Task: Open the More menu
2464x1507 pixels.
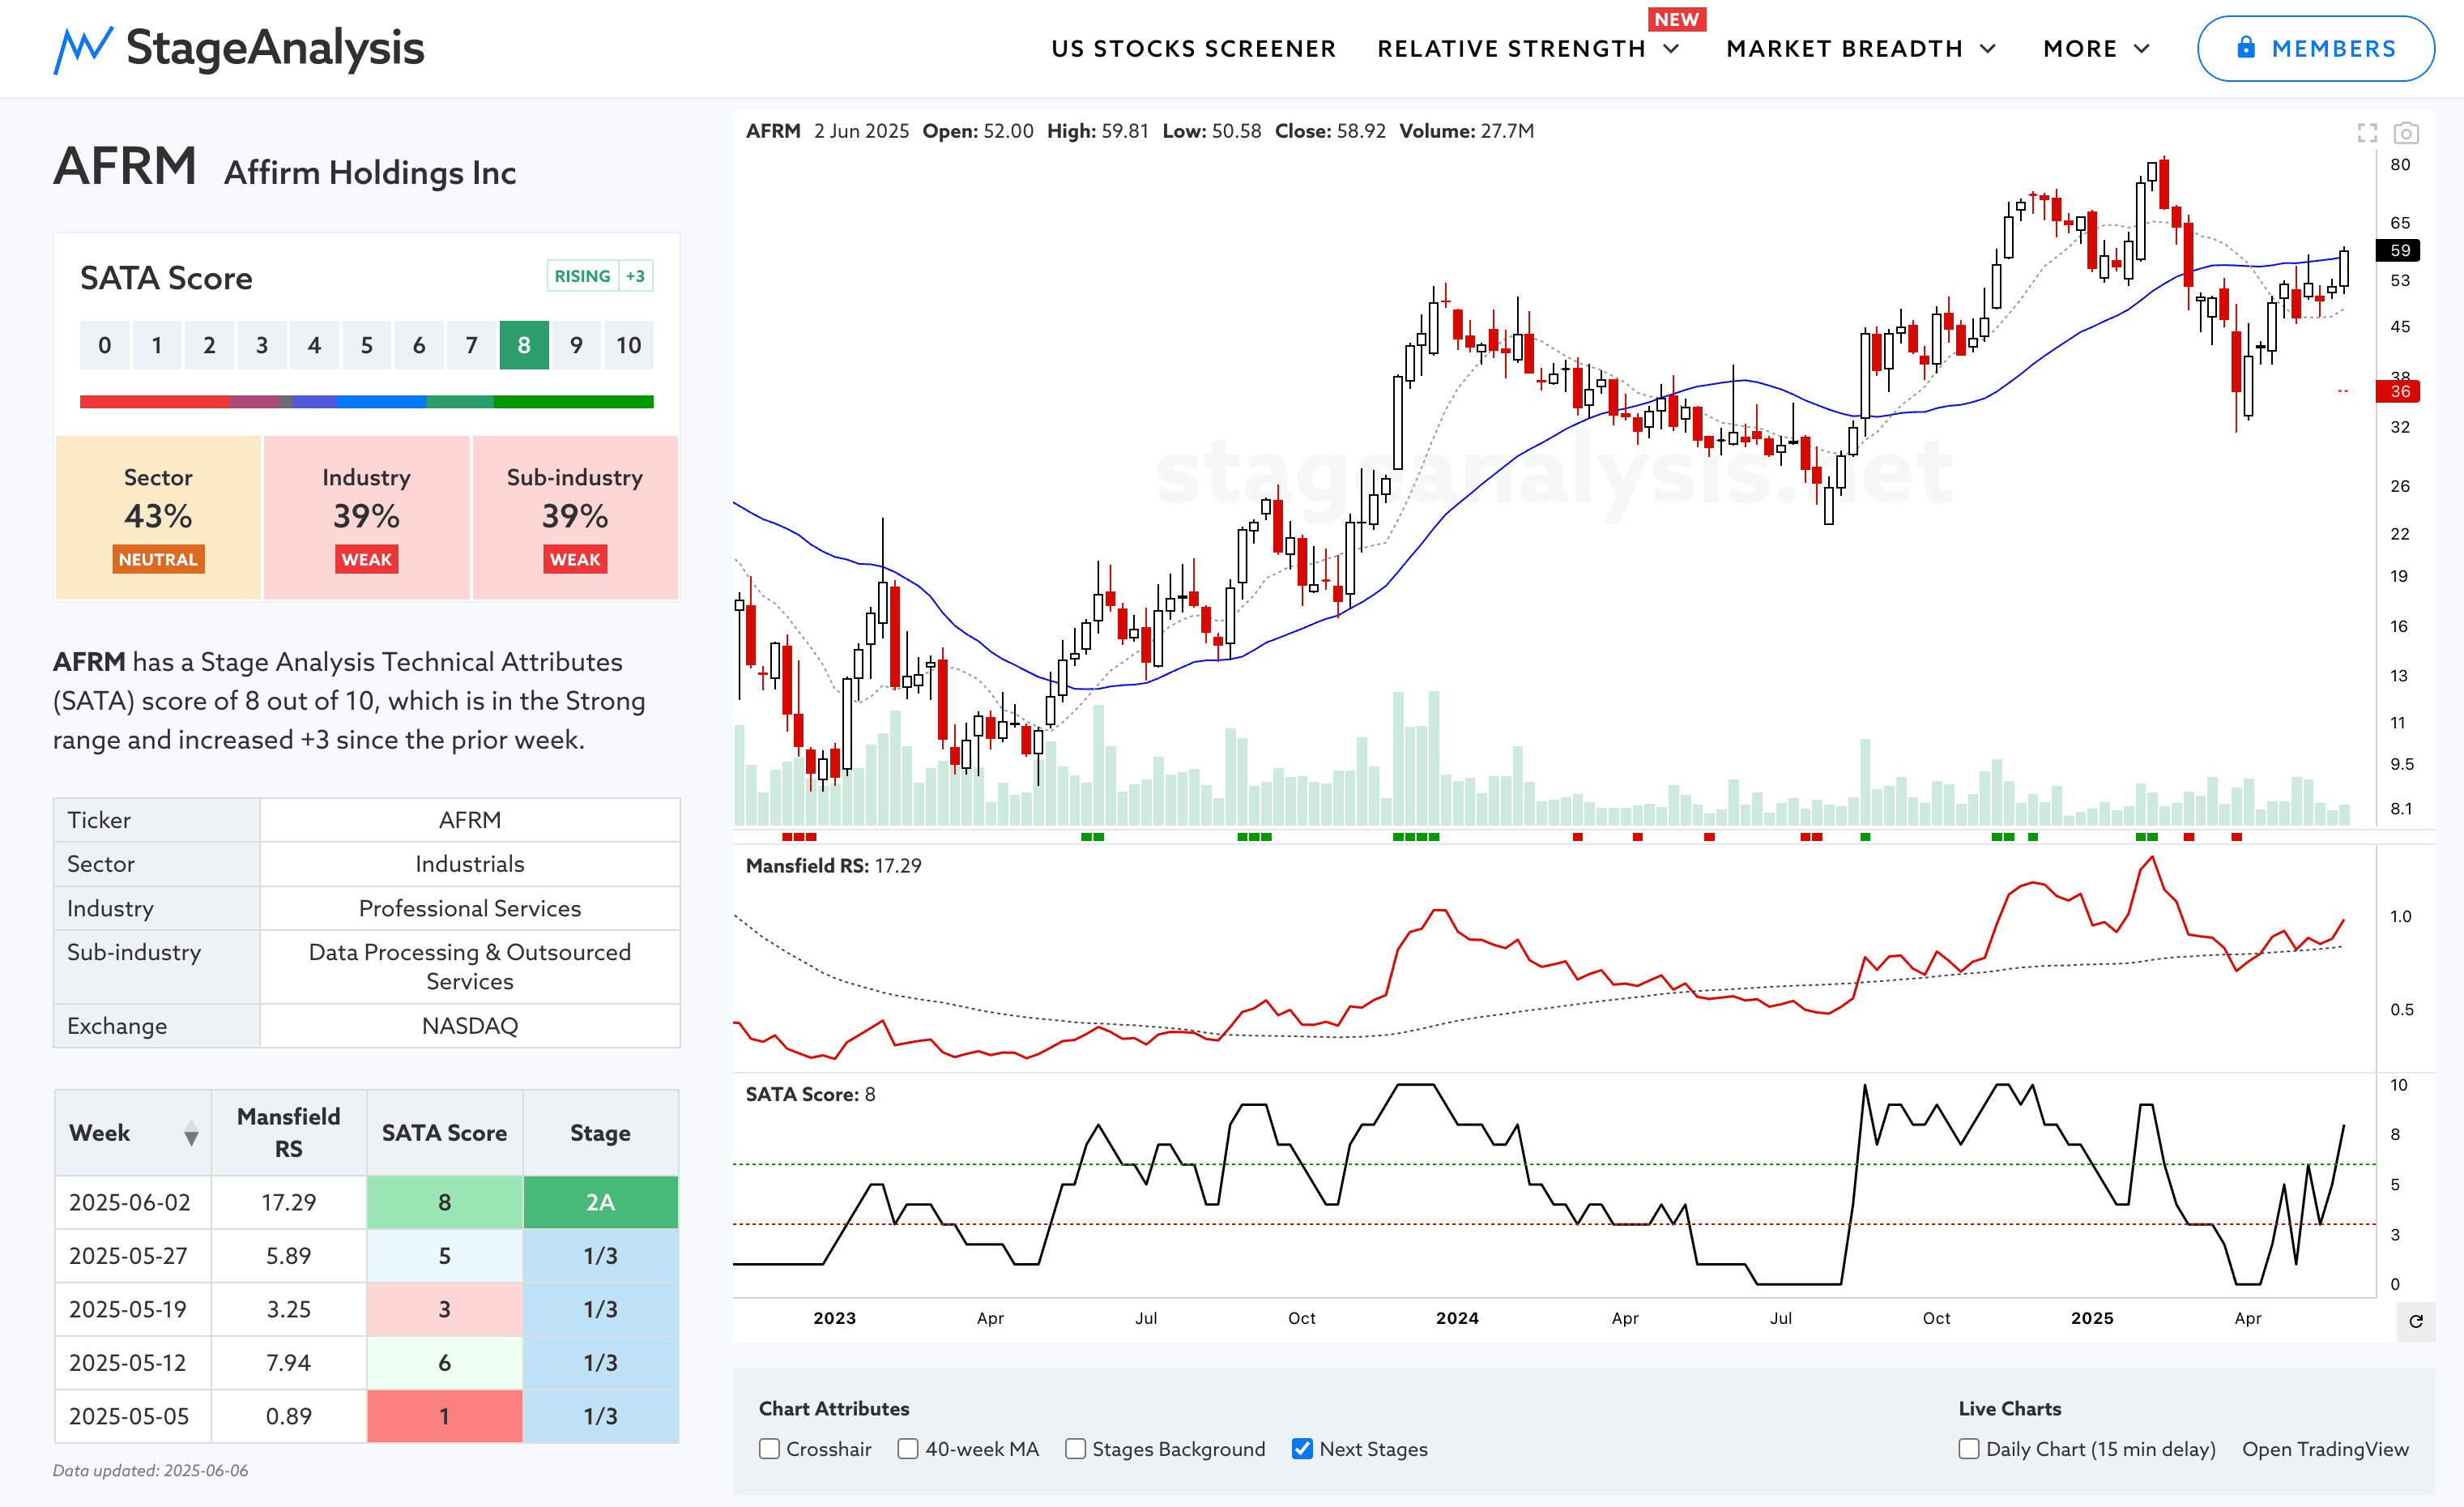Action: tap(2080, 49)
